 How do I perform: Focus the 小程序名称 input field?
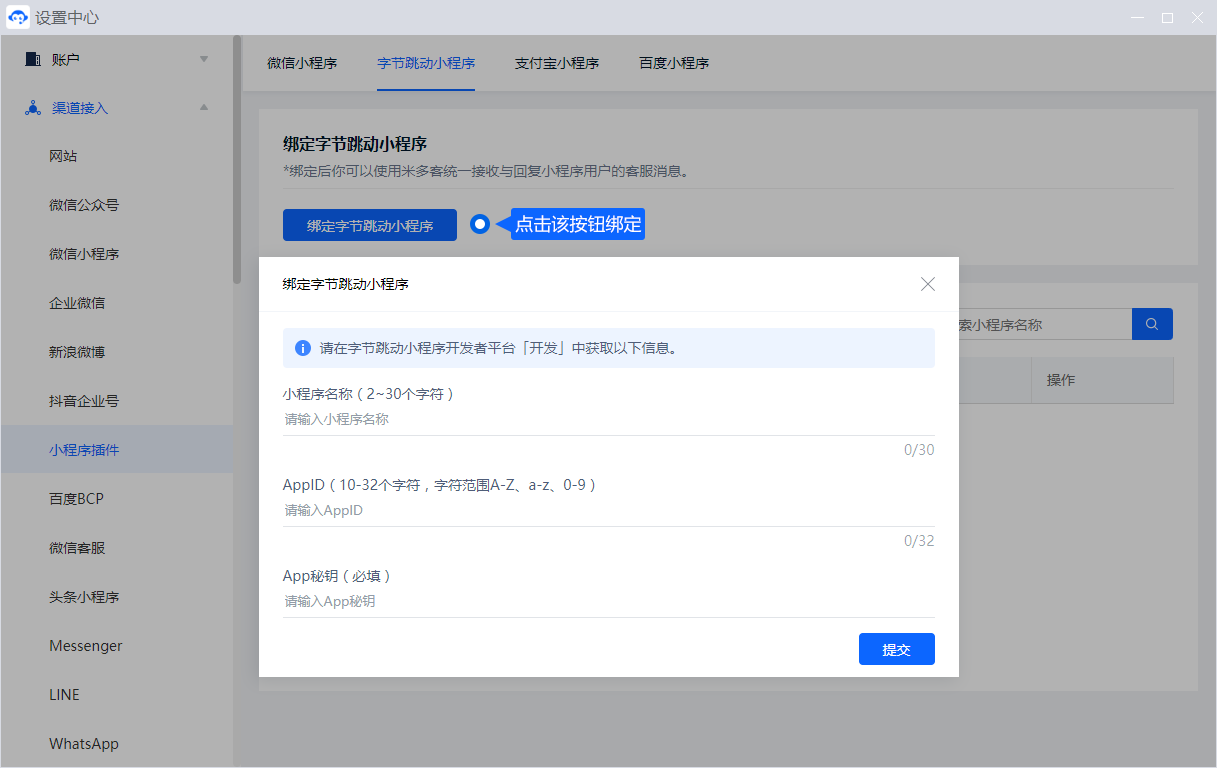pyautogui.click(x=608, y=420)
